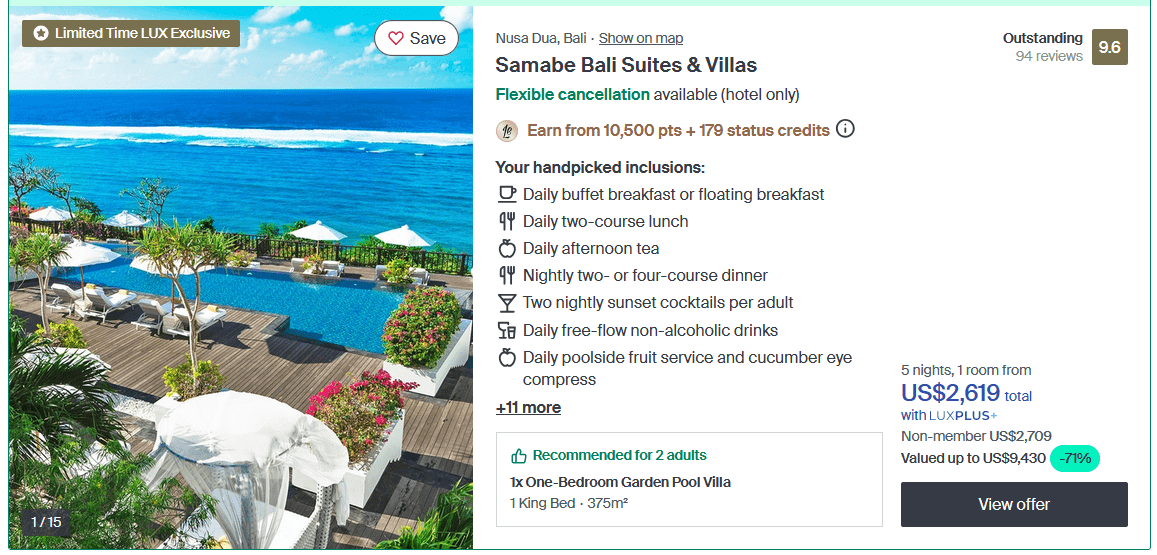Click fork icon beside two-course lunch
The width and height of the screenshot is (1157, 555).
(507, 221)
